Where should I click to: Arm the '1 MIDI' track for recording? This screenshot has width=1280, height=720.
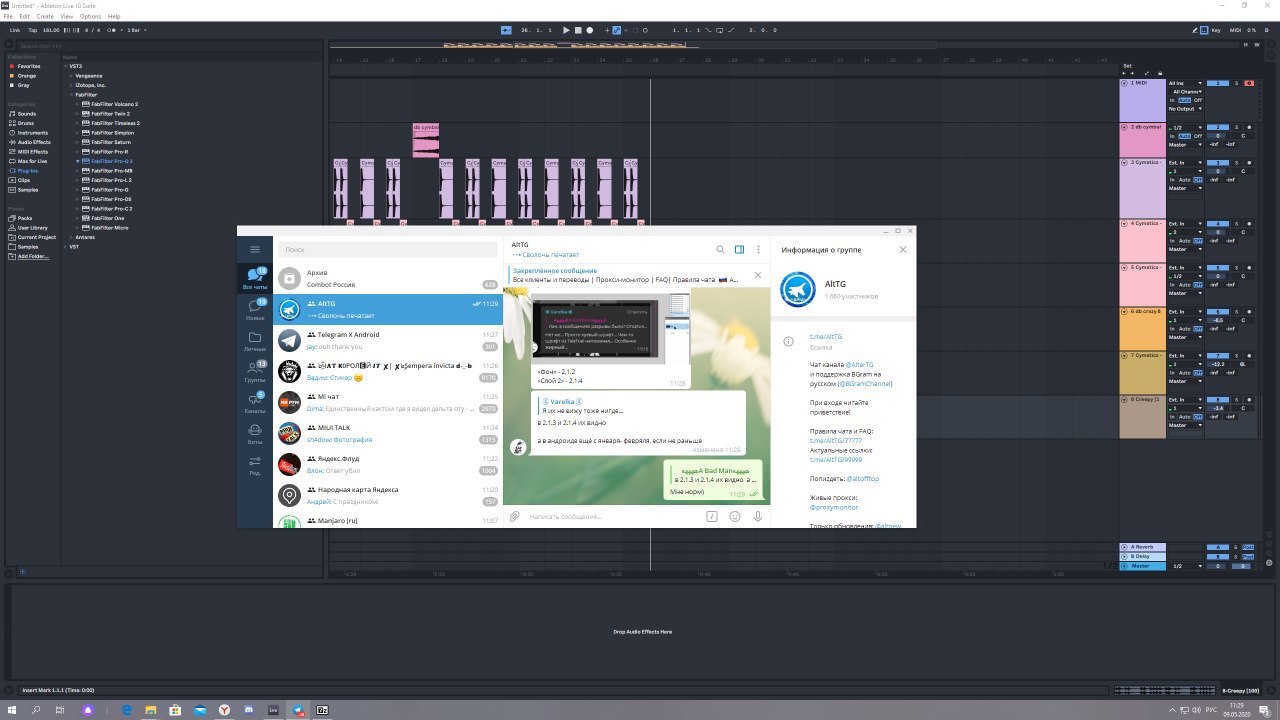tap(1248, 83)
